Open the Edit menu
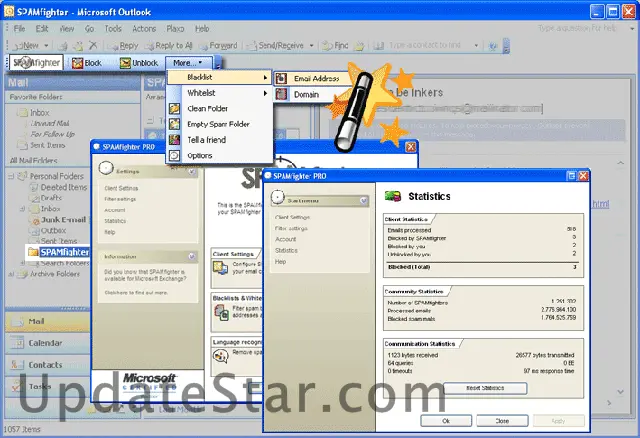 click(42, 29)
